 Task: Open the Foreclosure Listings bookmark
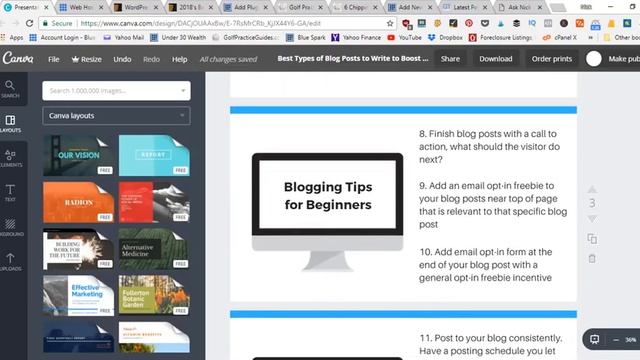pyautogui.click(x=501, y=38)
